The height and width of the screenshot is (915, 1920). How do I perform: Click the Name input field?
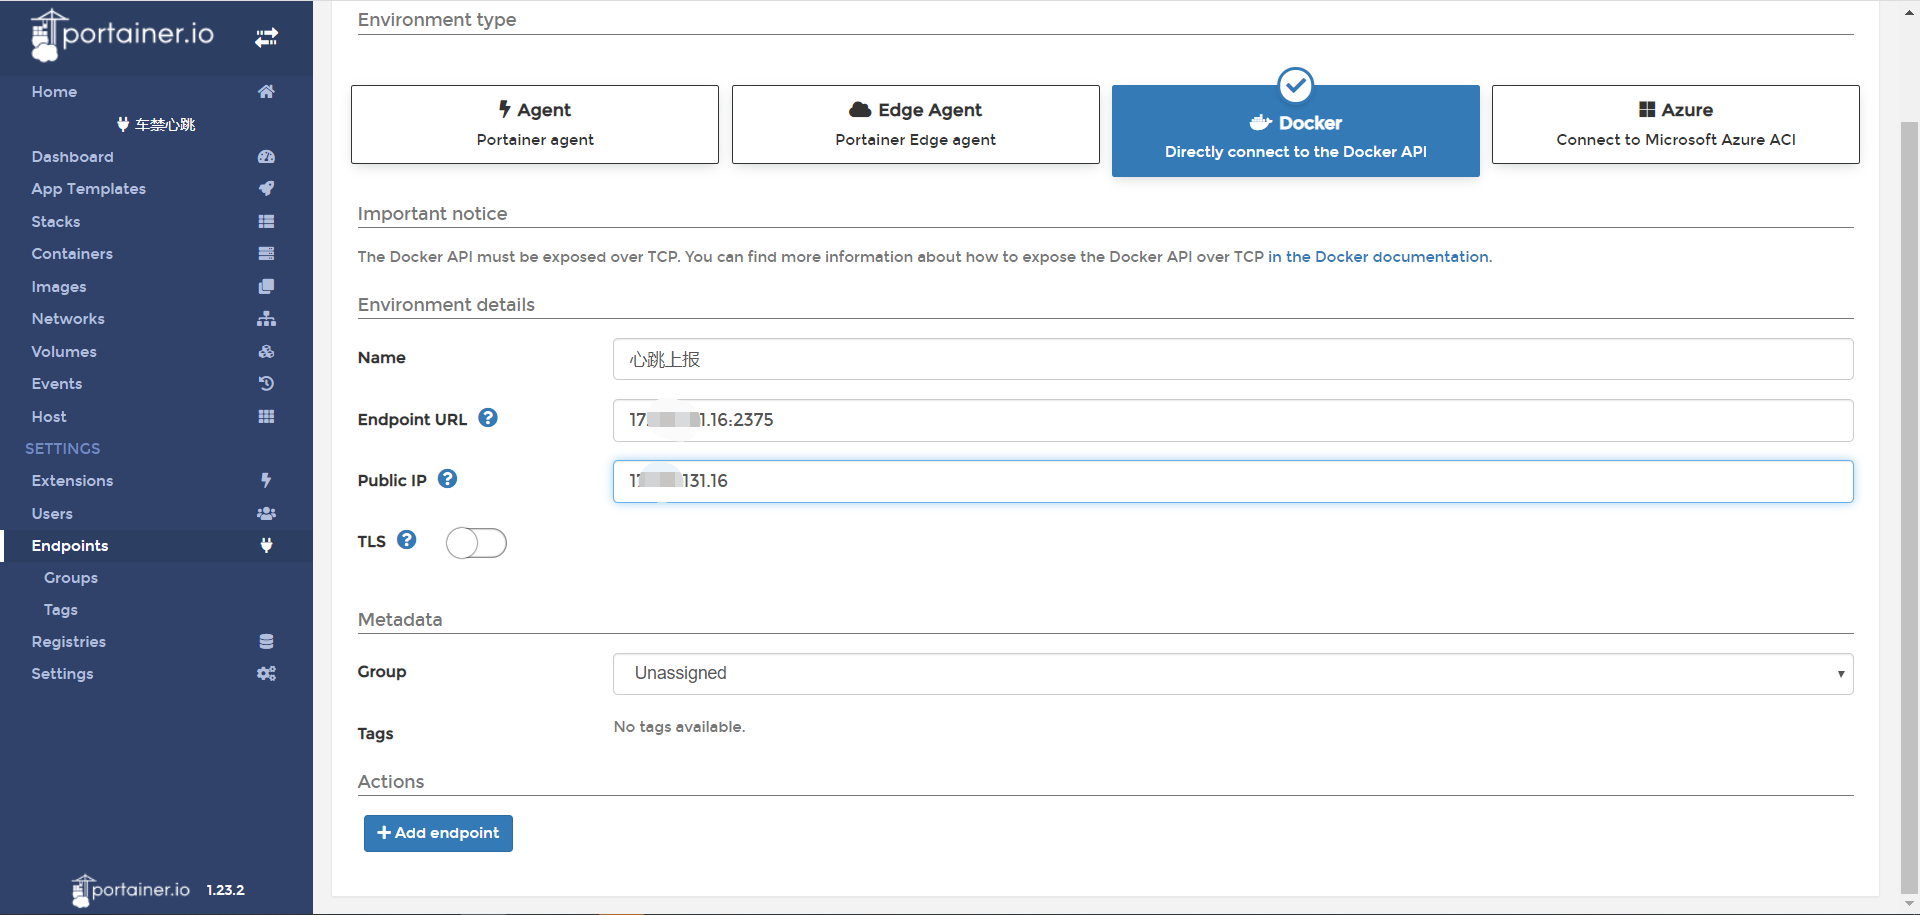click(x=1233, y=359)
